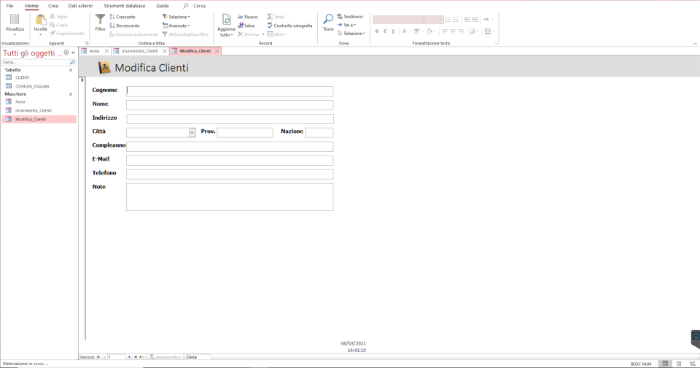Image resolution: width=700 pixels, height=368 pixels.
Task: Toggle underline (S) formatting
Action: pyautogui.click(x=393, y=31)
